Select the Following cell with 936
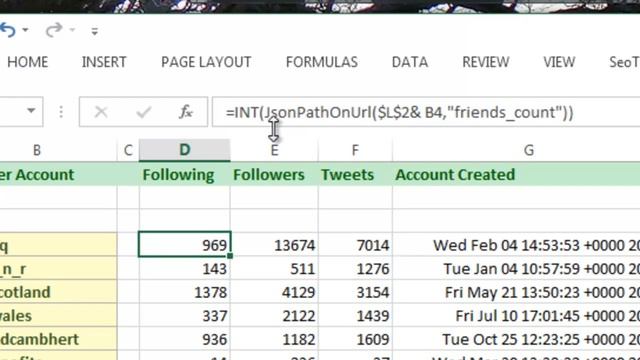The image size is (640, 360). 184,339
